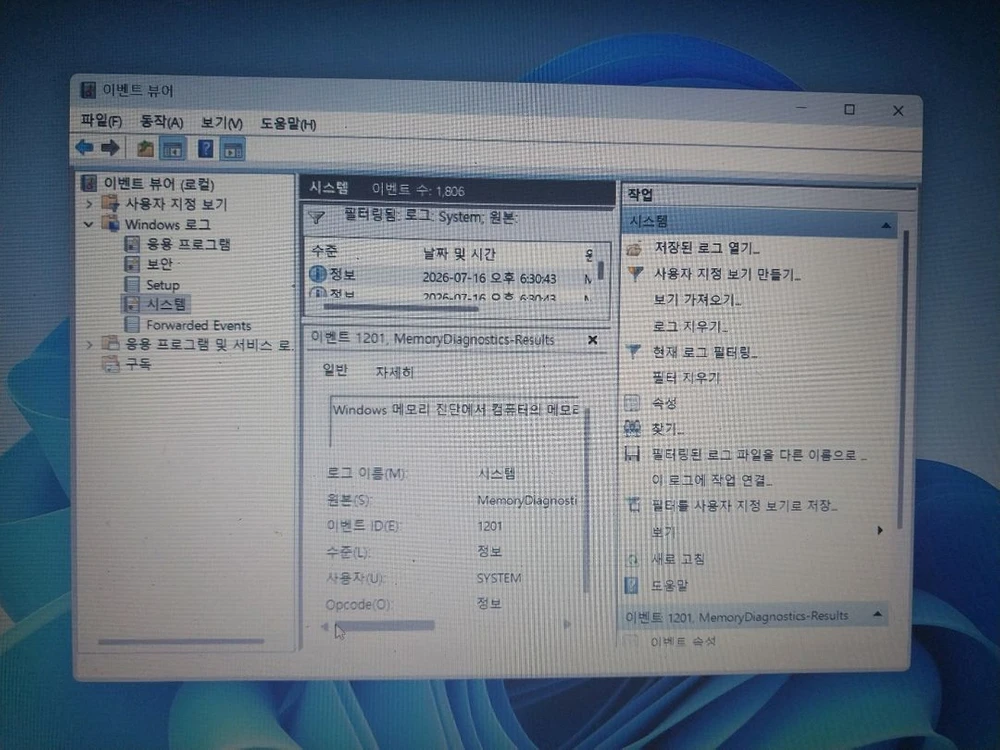Click 이벤트 속성 action at the bottom
This screenshot has height=750, width=1000.
(683, 641)
